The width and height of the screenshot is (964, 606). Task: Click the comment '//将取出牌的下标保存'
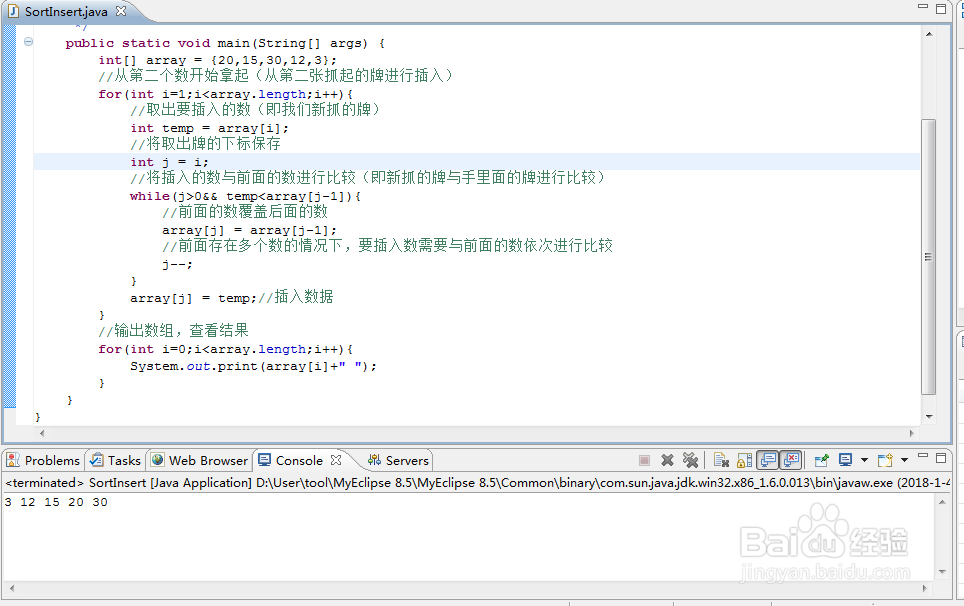point(205,144)
